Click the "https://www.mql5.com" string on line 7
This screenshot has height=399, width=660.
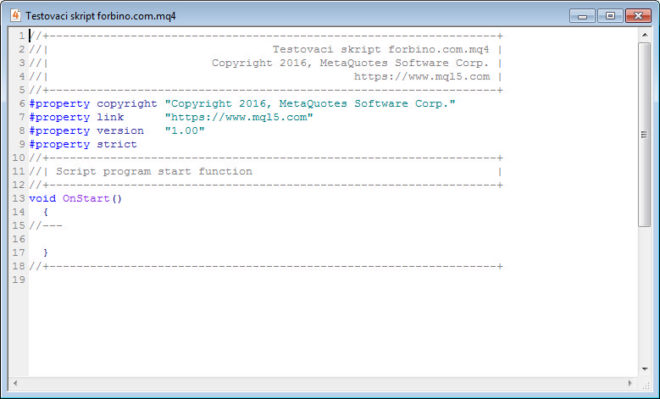coord(239,117)
